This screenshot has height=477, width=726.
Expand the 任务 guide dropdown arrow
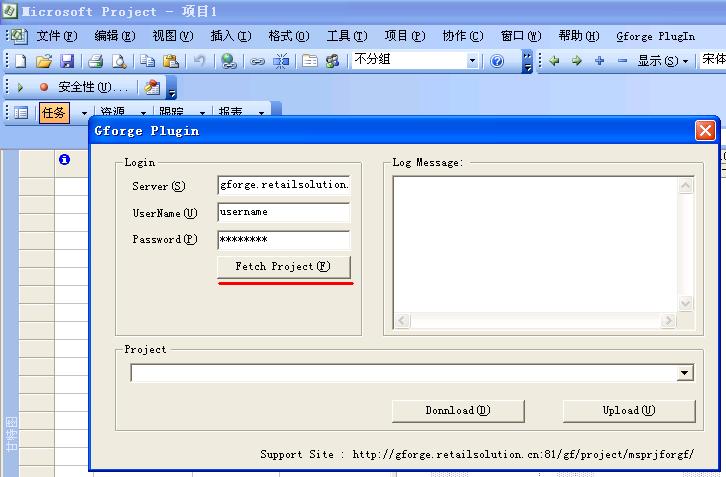coord(84,113)
